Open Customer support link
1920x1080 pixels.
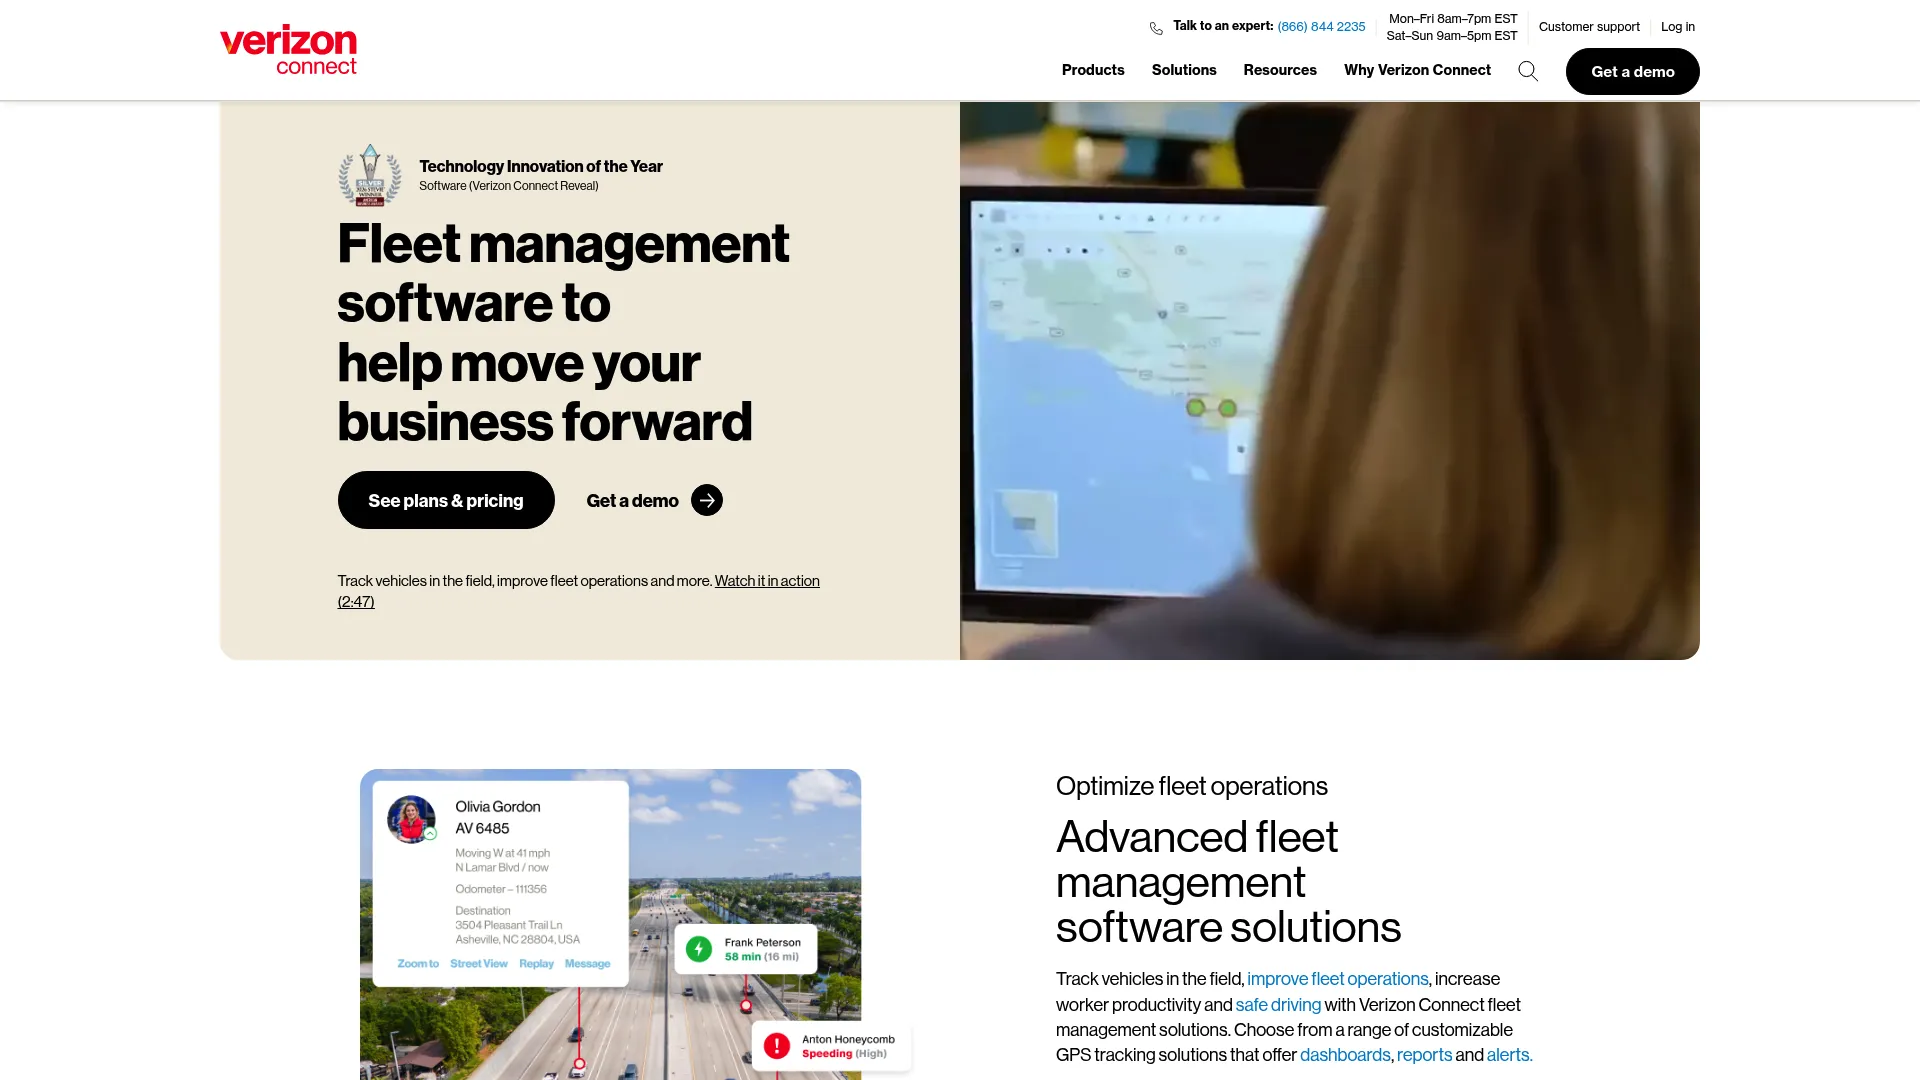(1589, 27)
